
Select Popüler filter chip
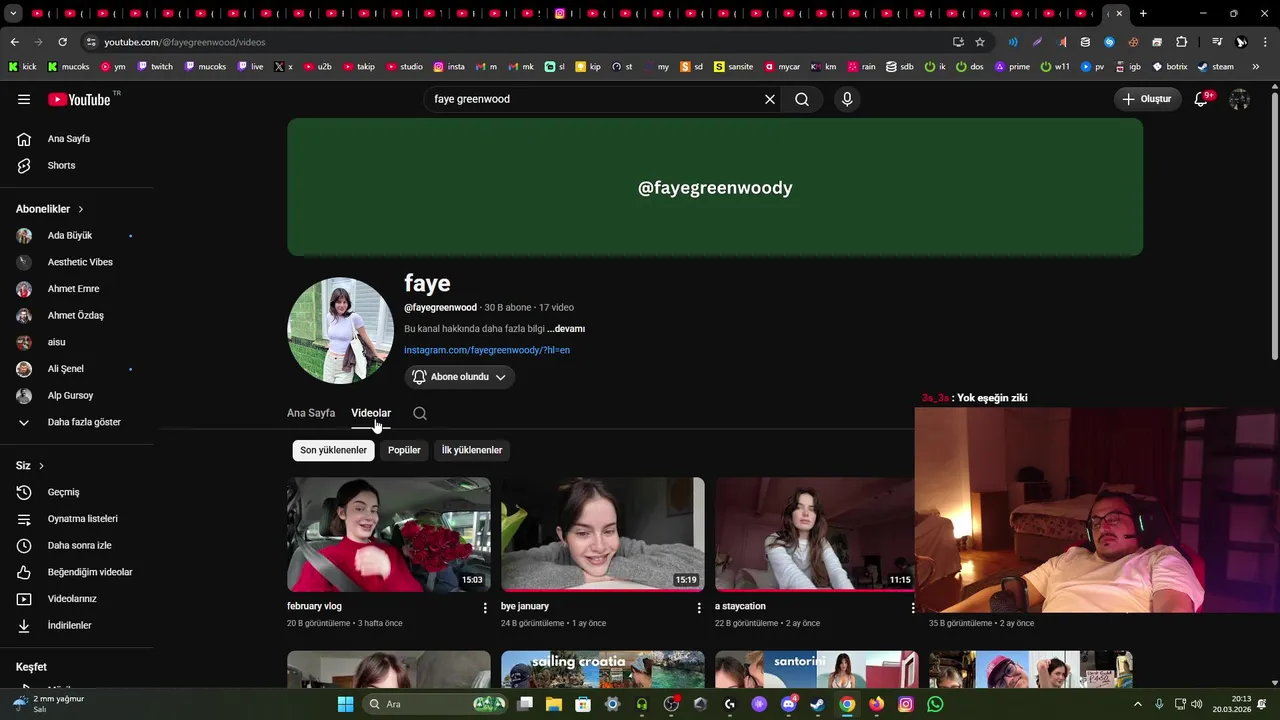coord(404,450)
